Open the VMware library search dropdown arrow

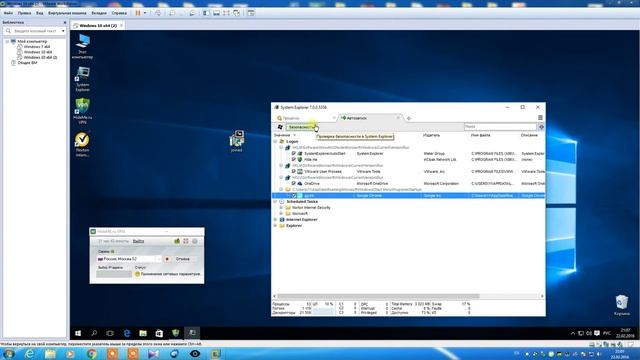[63, 31]
